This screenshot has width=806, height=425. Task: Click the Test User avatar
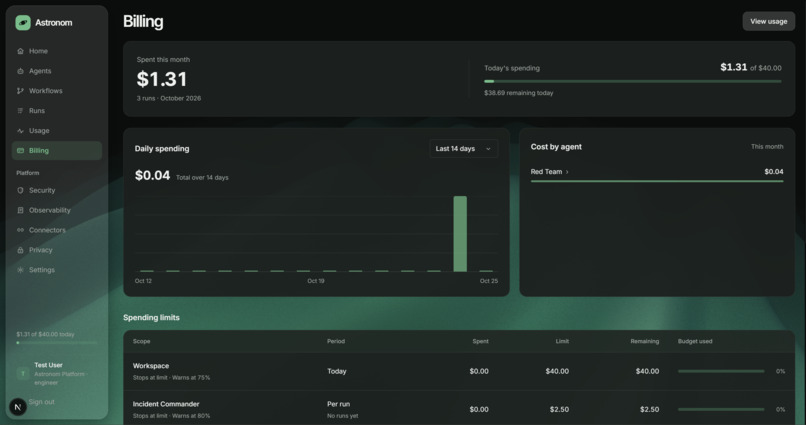pyautogui.click(x=23, y=374)
